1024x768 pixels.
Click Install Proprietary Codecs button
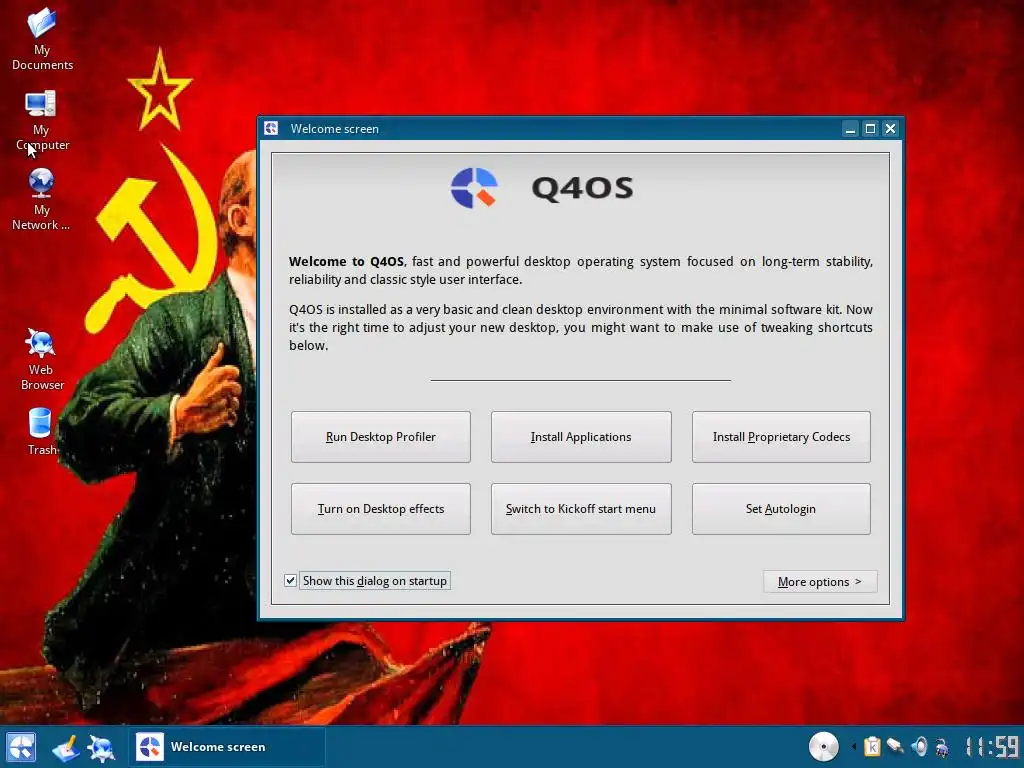[x=781, y=437]
